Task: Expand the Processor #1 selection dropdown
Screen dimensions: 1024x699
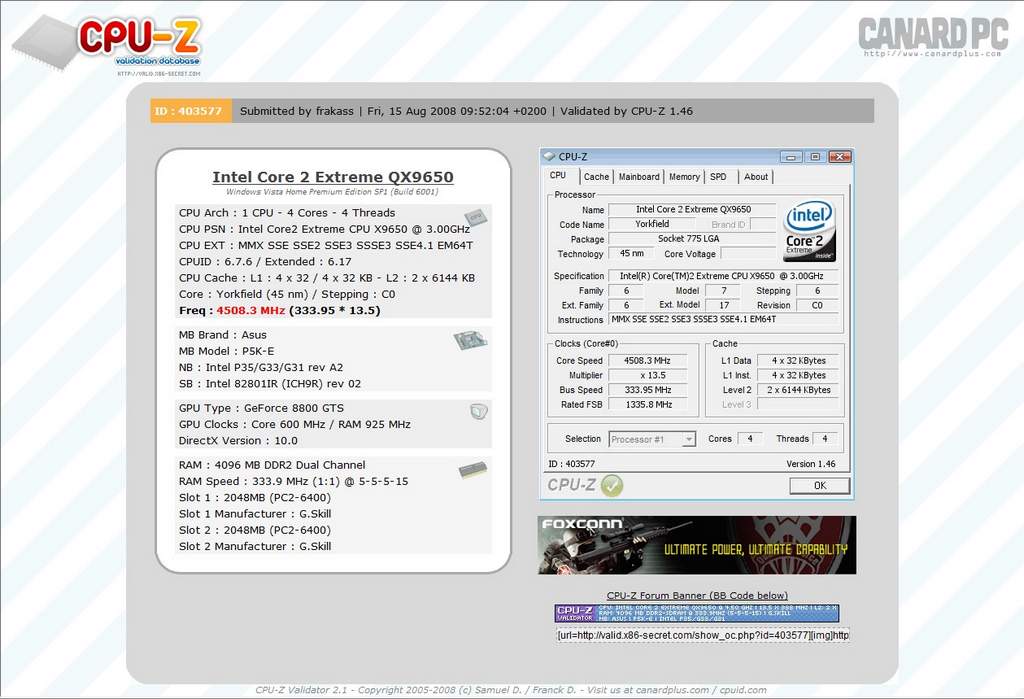Action: pyautogui.click(x=688, y=440)
